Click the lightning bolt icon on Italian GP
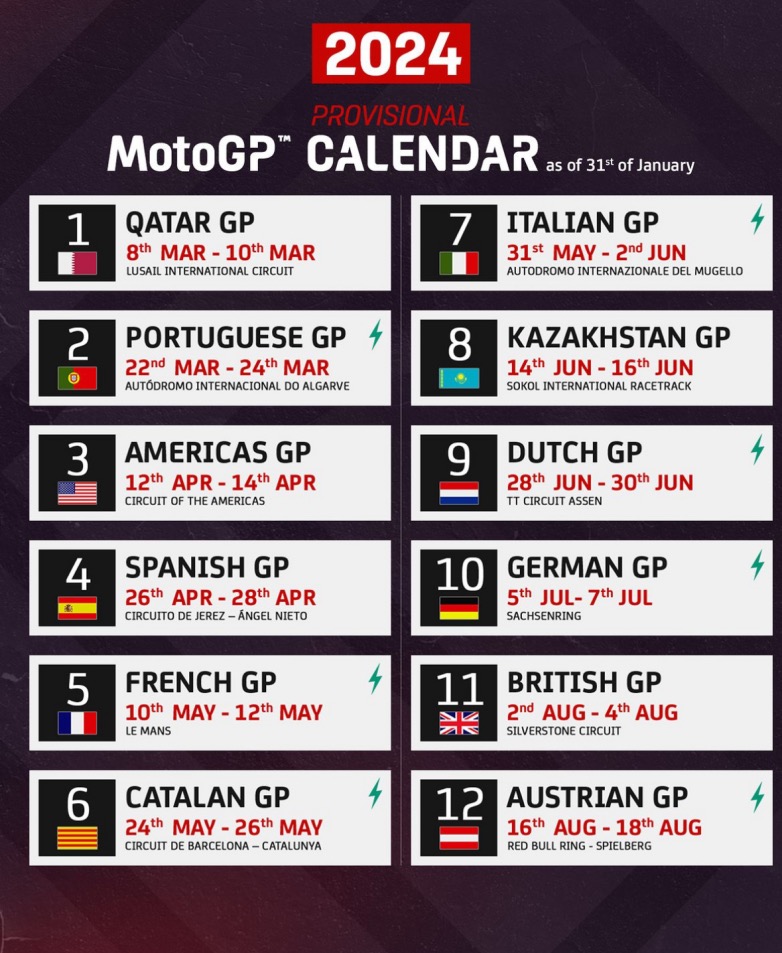The width and height of the screenshot is (782, 953). point(757,220)
